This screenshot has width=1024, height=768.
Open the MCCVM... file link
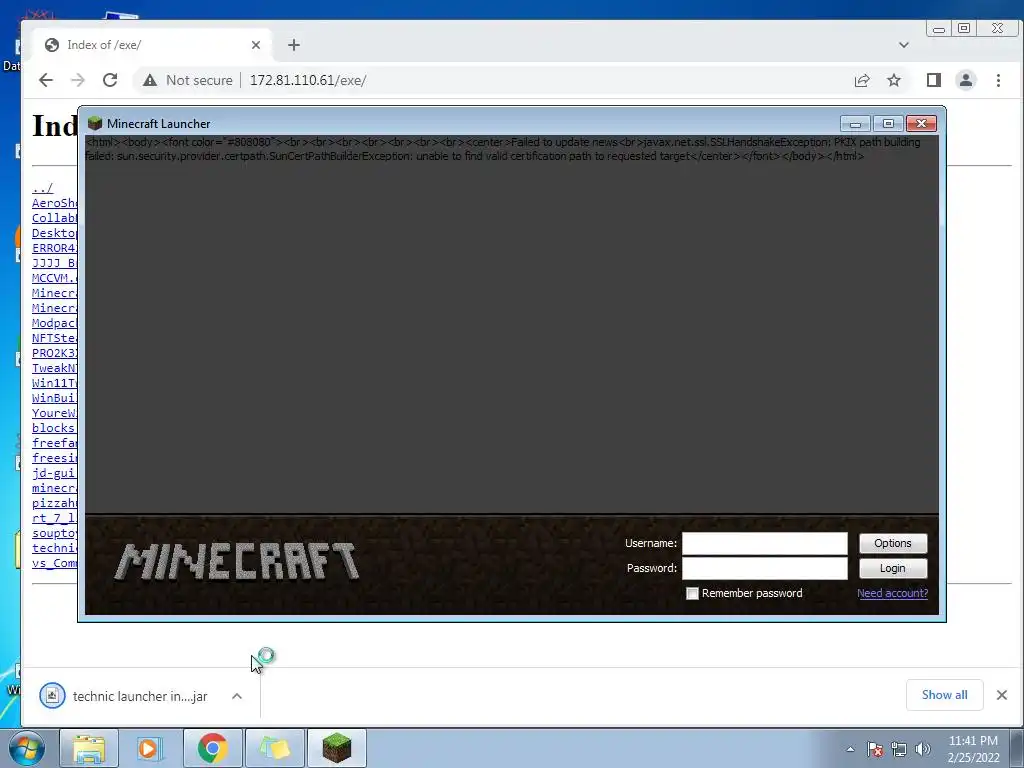tap(54, 278)
